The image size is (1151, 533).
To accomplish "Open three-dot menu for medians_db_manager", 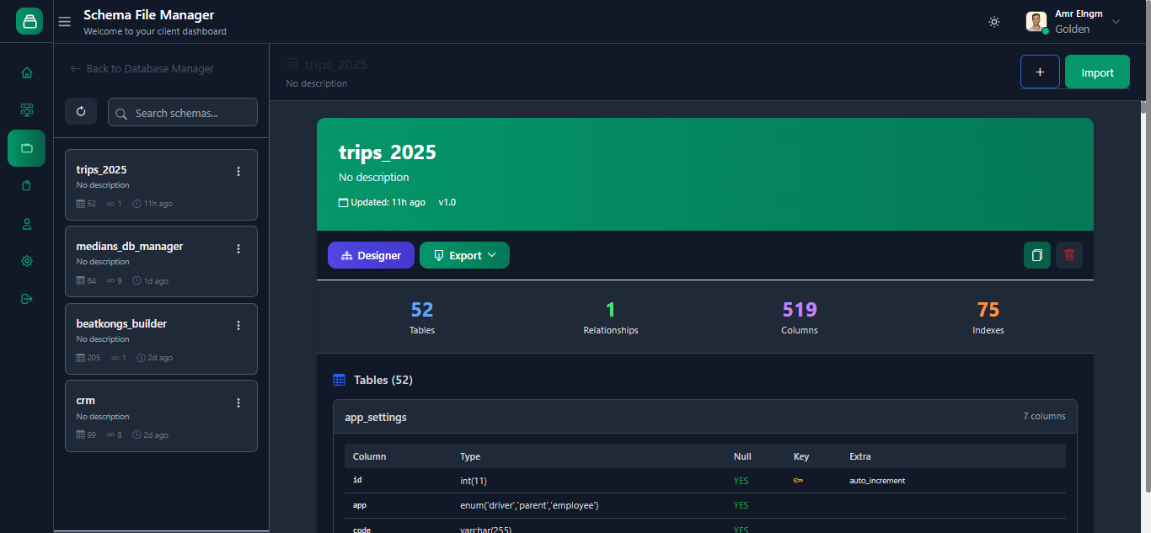I will 238,248.
